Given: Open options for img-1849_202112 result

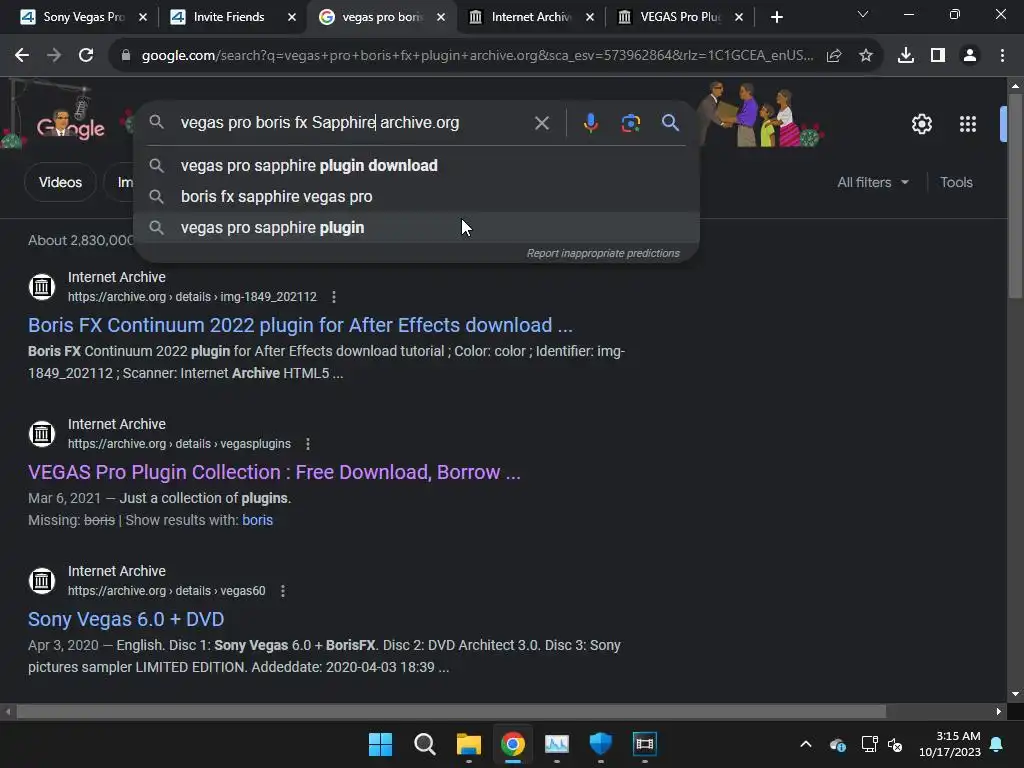Looking at the screenshot, I should coord(334,297).
